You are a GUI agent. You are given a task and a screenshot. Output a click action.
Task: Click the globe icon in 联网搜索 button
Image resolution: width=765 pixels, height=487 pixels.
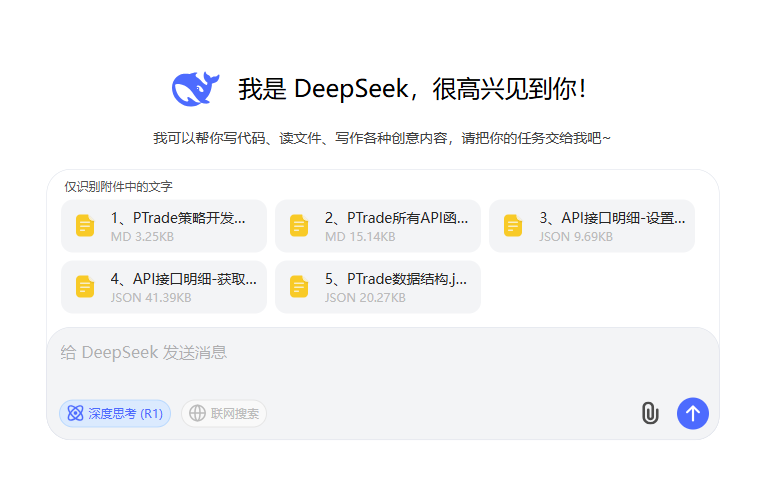198,413
